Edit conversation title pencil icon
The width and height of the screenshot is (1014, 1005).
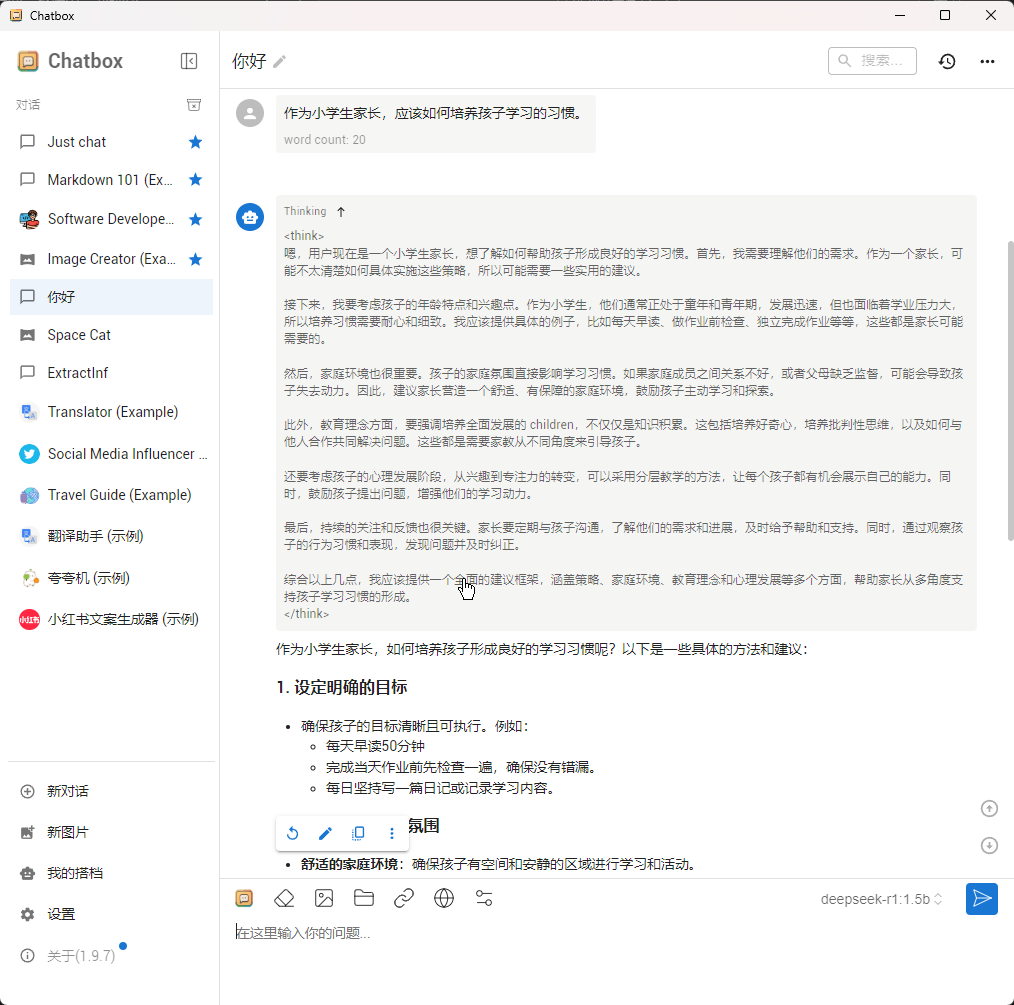coord(279,61)
